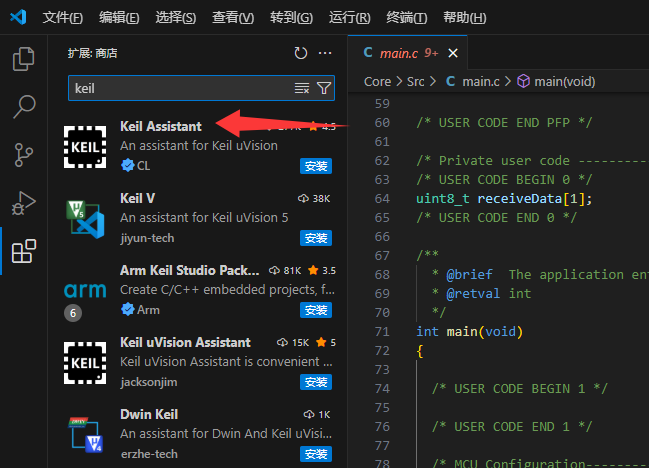Click the extension pack count badge 6

tap(73, 313)
